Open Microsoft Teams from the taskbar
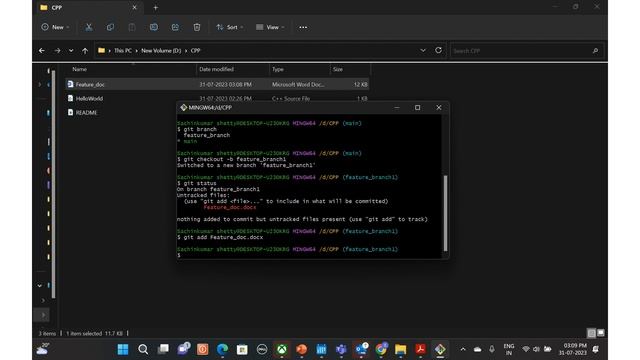Image resolution: width=640 pixels, height=360 pixels. (341, 349)
